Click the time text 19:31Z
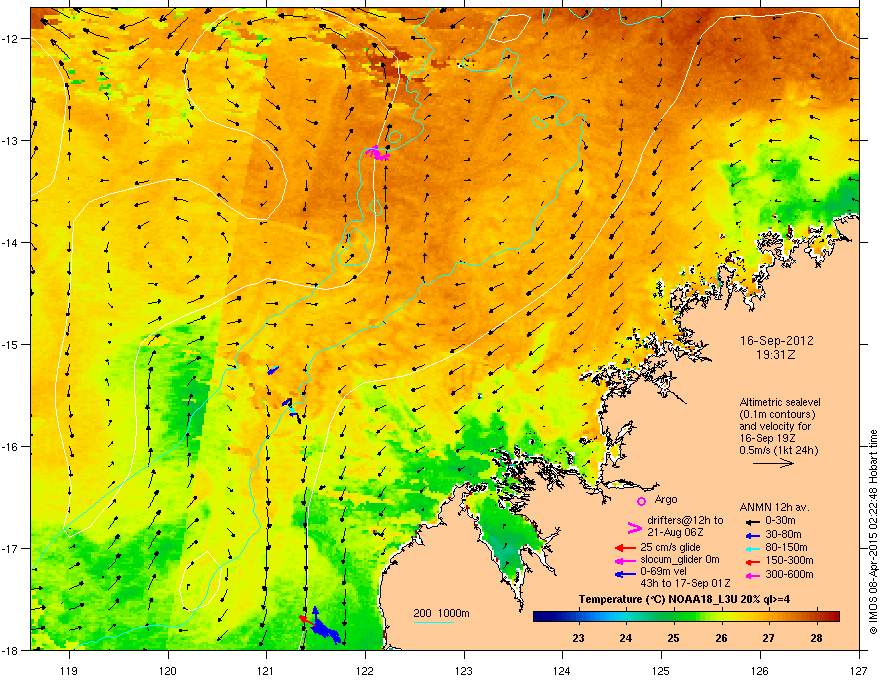 tap(776, 355)
